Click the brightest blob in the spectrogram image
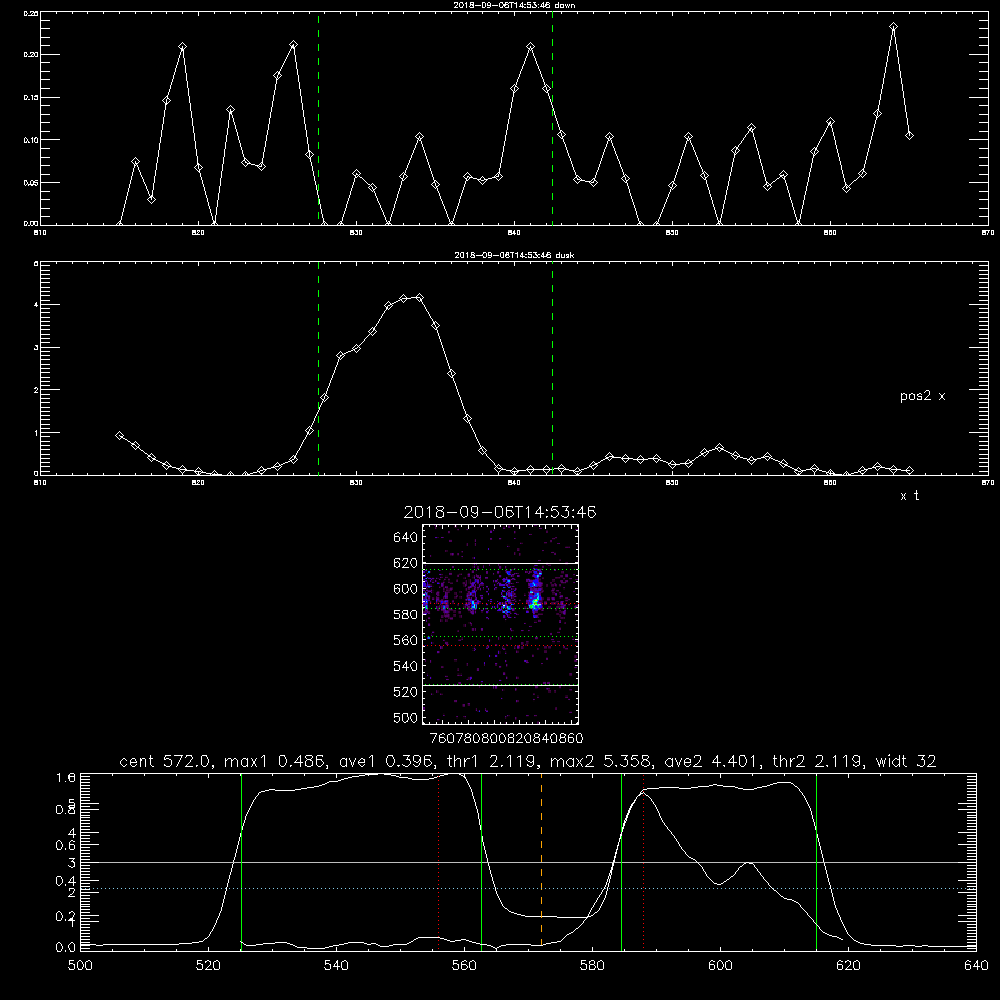The width and height of the screenshot is (1000, 1000). (x=536, y=599)
